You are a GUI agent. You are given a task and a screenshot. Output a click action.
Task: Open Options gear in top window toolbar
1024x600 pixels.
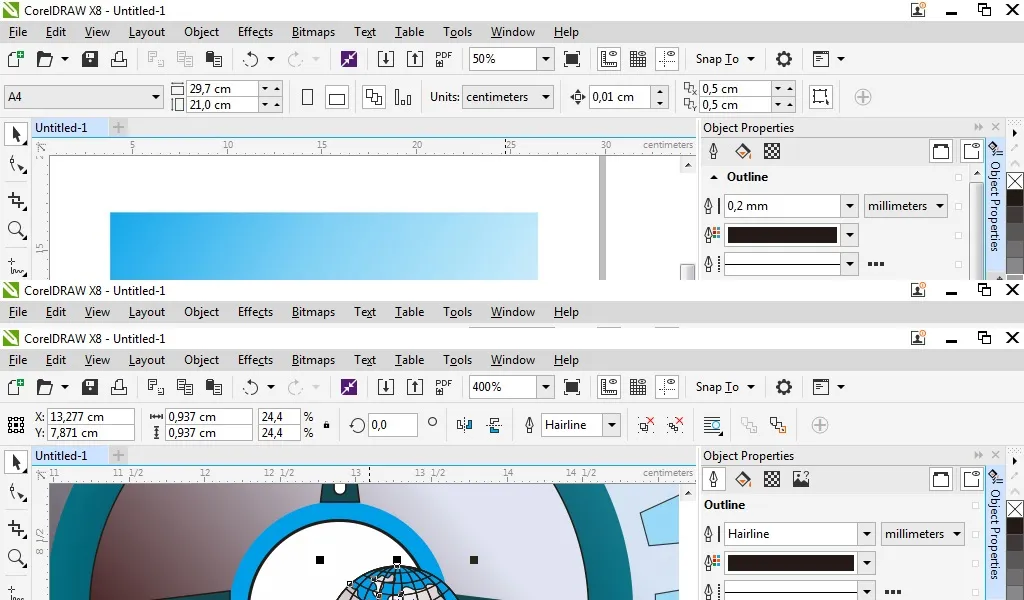pos(784,59)
